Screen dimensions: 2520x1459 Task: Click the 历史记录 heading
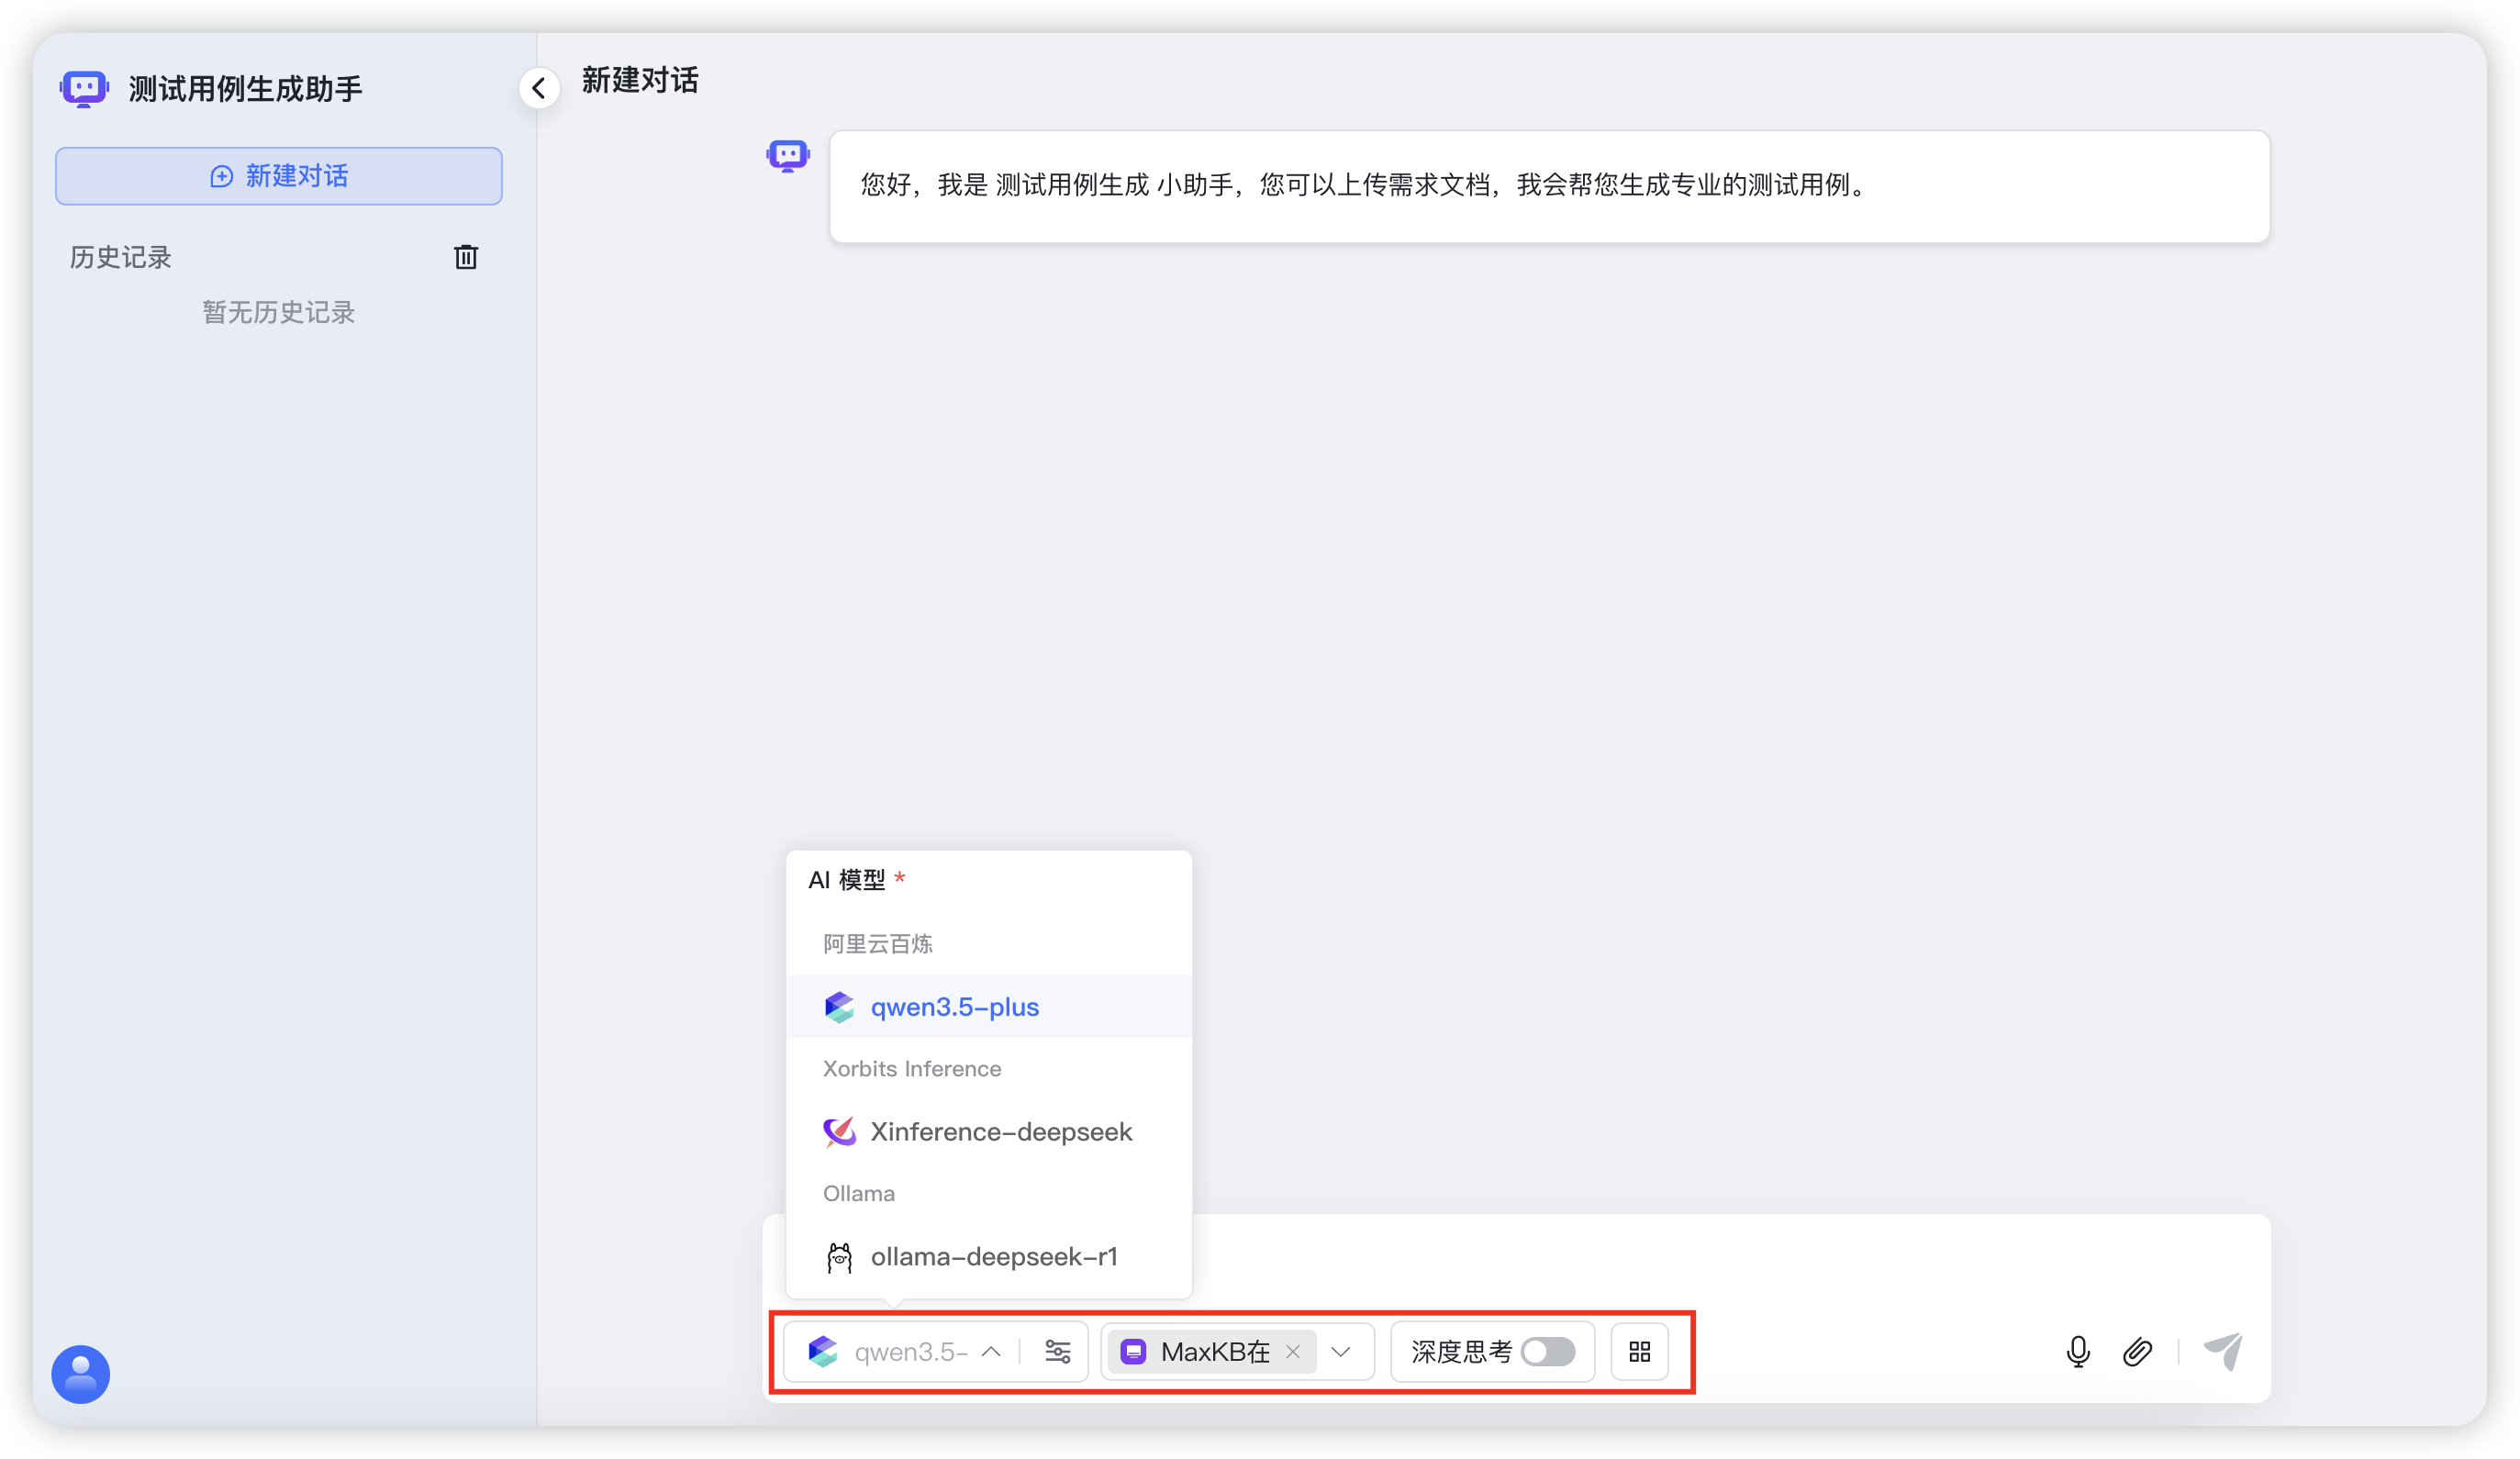121,257
